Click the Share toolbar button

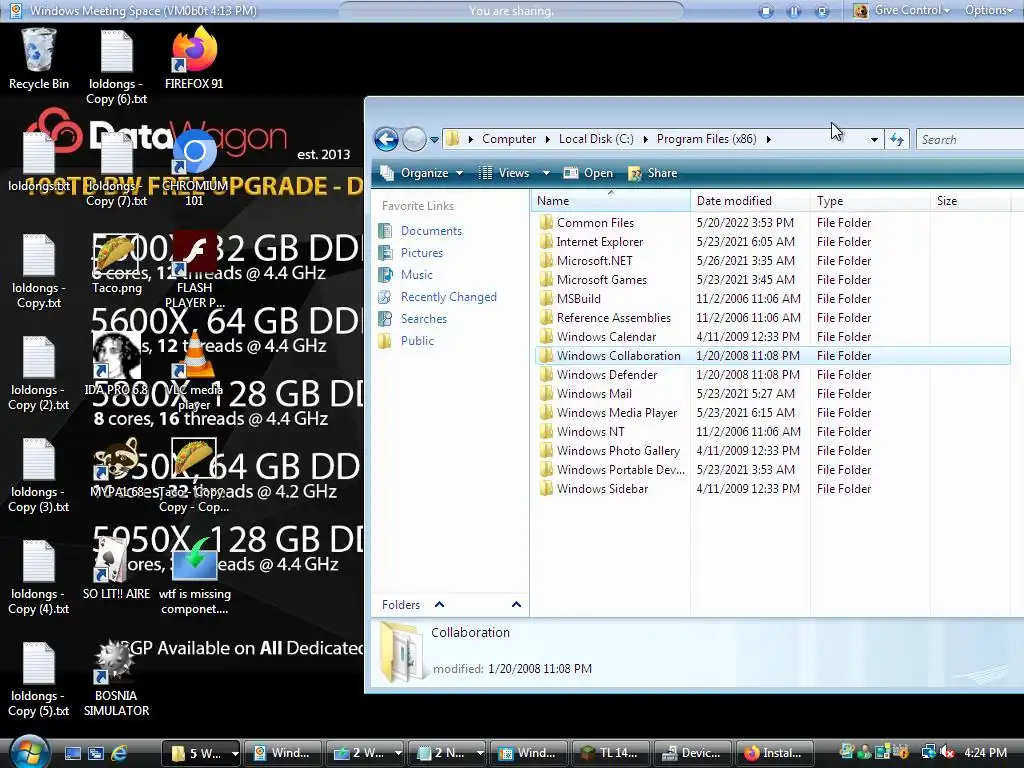pyautogui.click(x=652, y=173)
